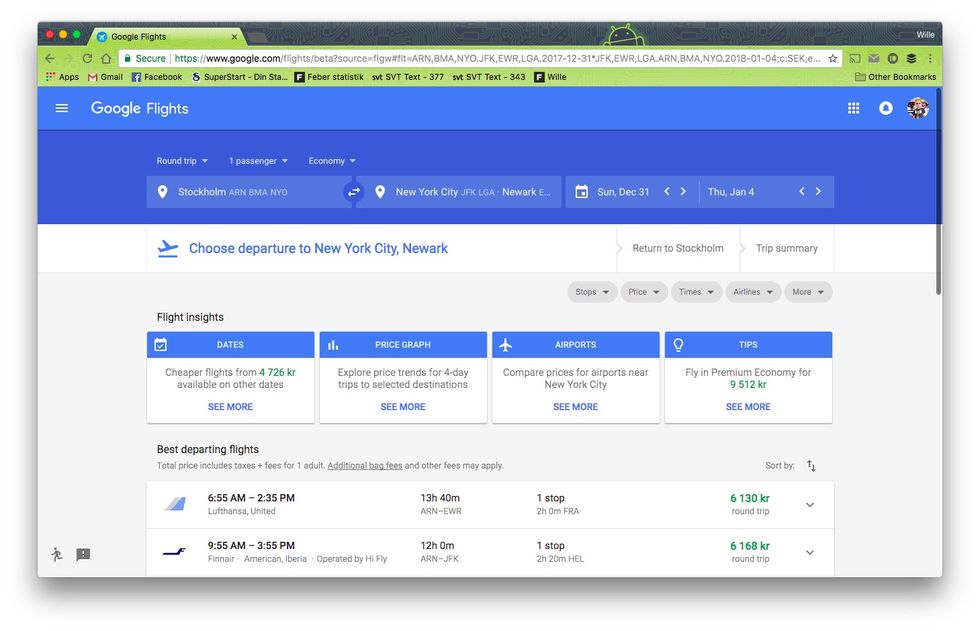
Task: Open the Round trip dropdown
Action: click(x=182, y=161)
